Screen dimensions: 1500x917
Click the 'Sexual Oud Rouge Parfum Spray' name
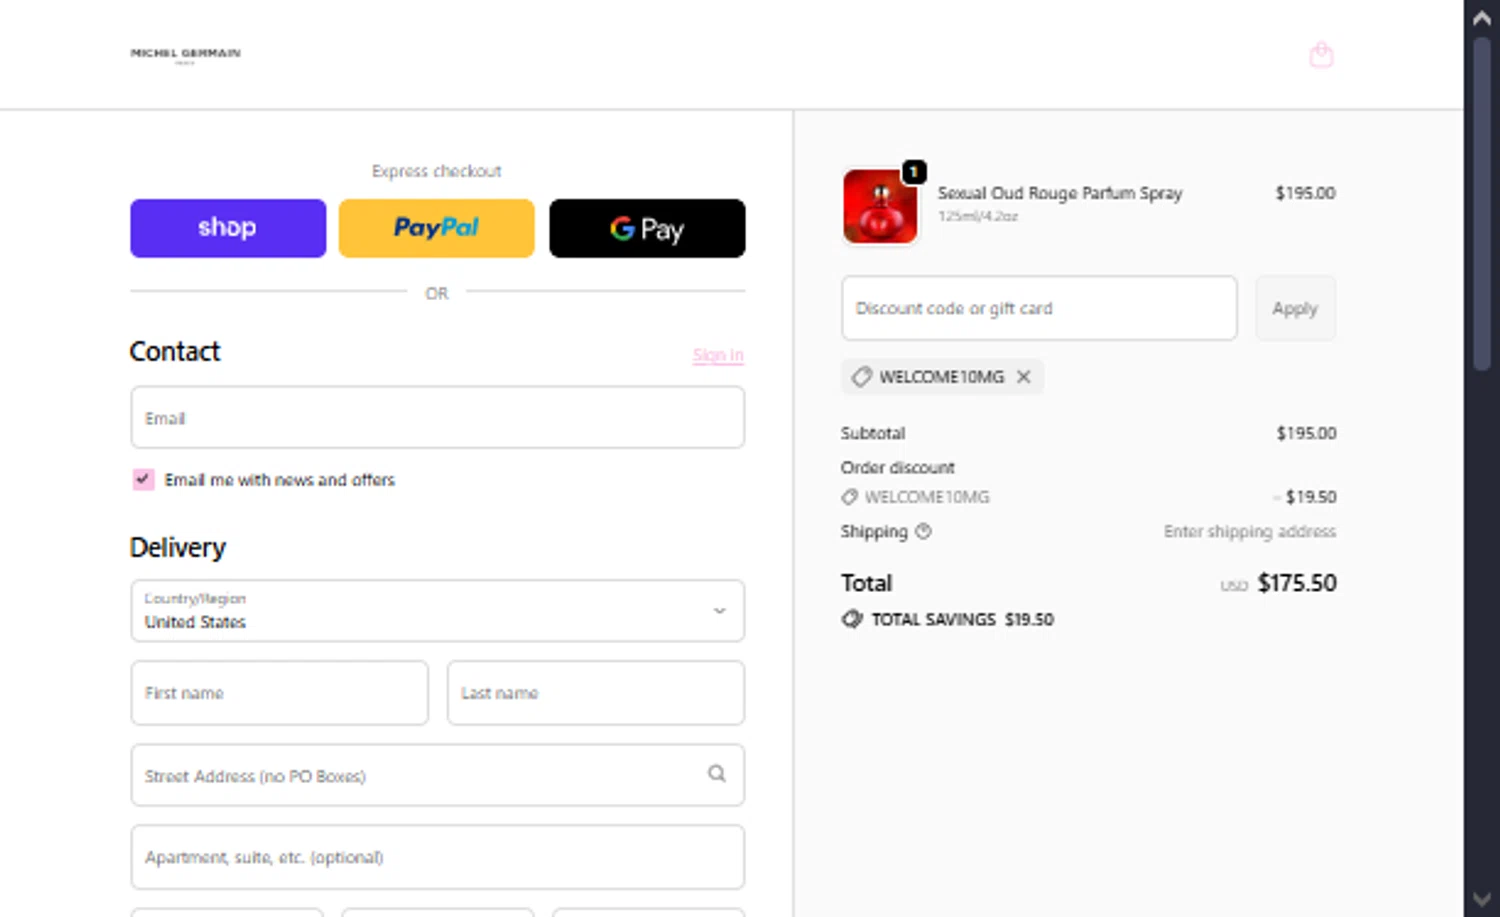(1060, 193)
